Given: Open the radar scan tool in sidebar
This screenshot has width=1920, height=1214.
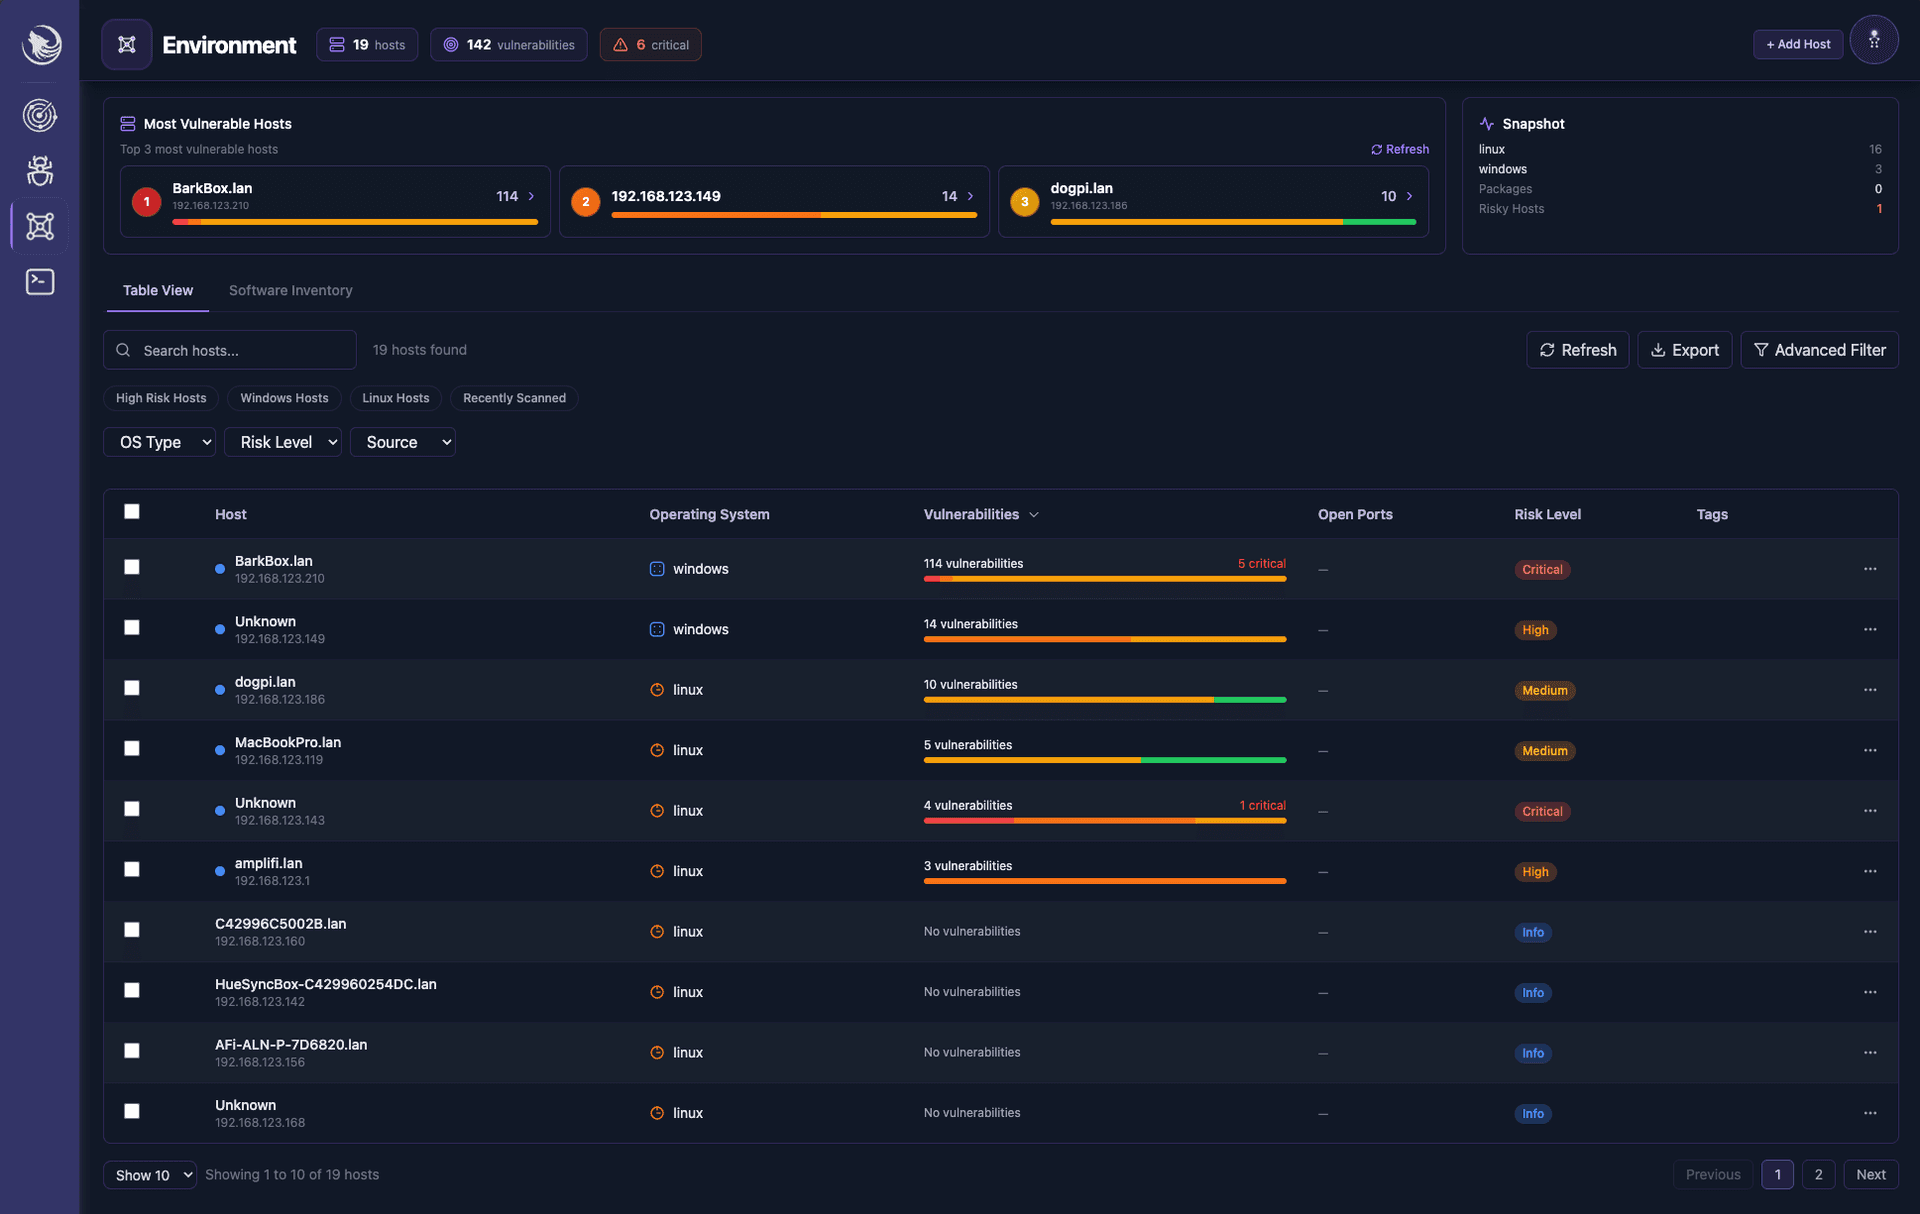Looking at the screenshot, I should 39,115.
